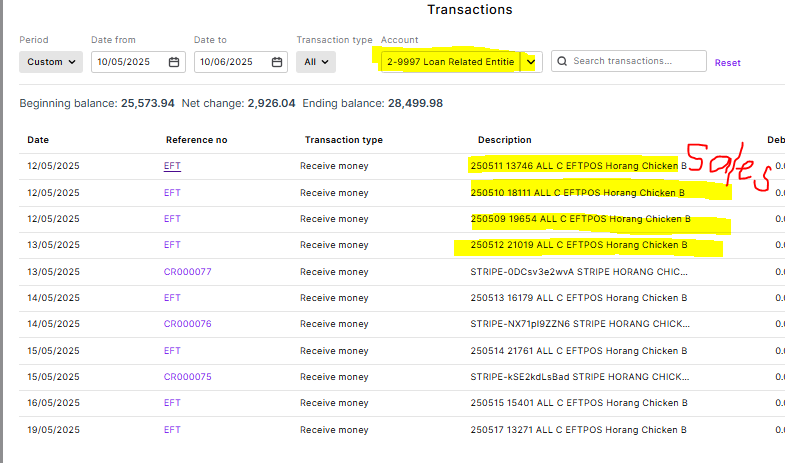Sort by the Date column header
This screenshot has height=463, width=785.
[38, 140]
